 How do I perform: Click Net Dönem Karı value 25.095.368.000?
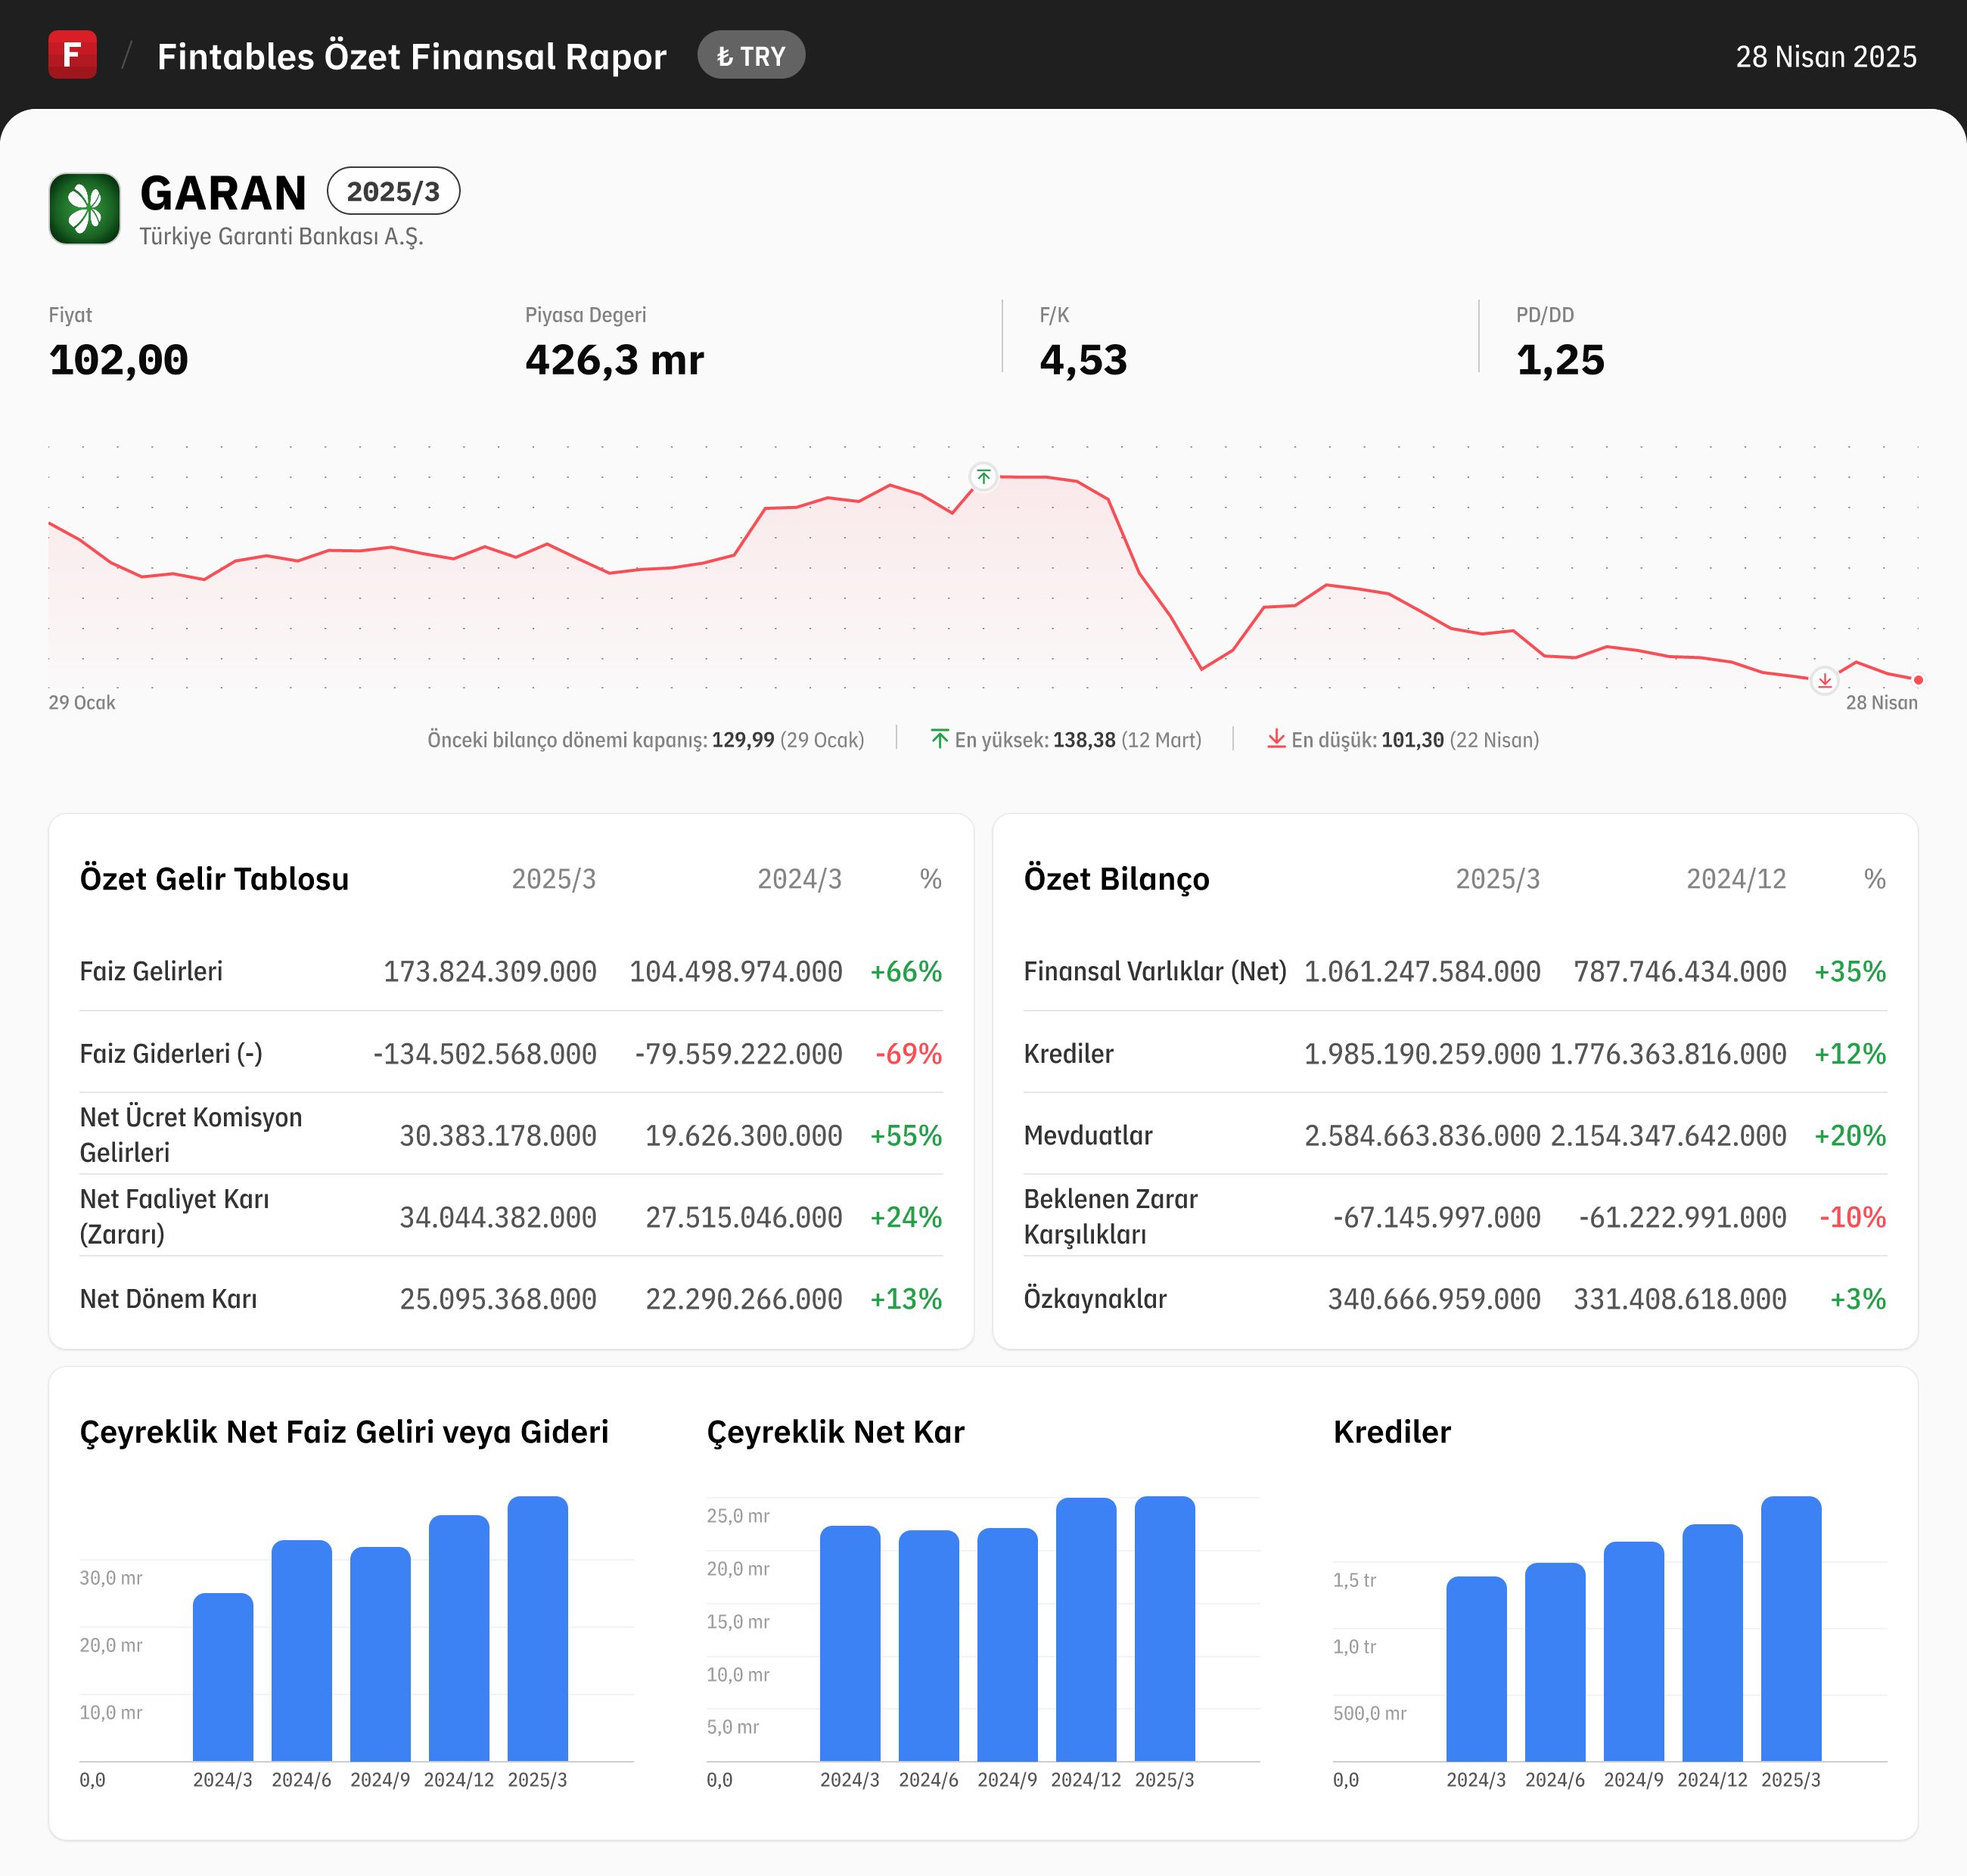pos(498,1299)
